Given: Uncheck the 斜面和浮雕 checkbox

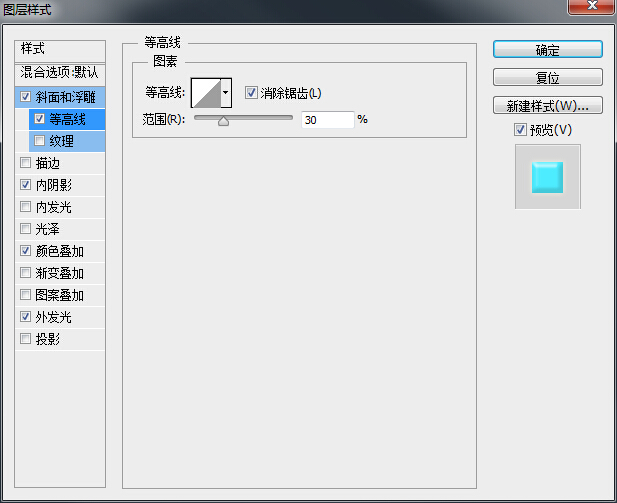Looking at the screenshot, I should click(x=25, y=97).
